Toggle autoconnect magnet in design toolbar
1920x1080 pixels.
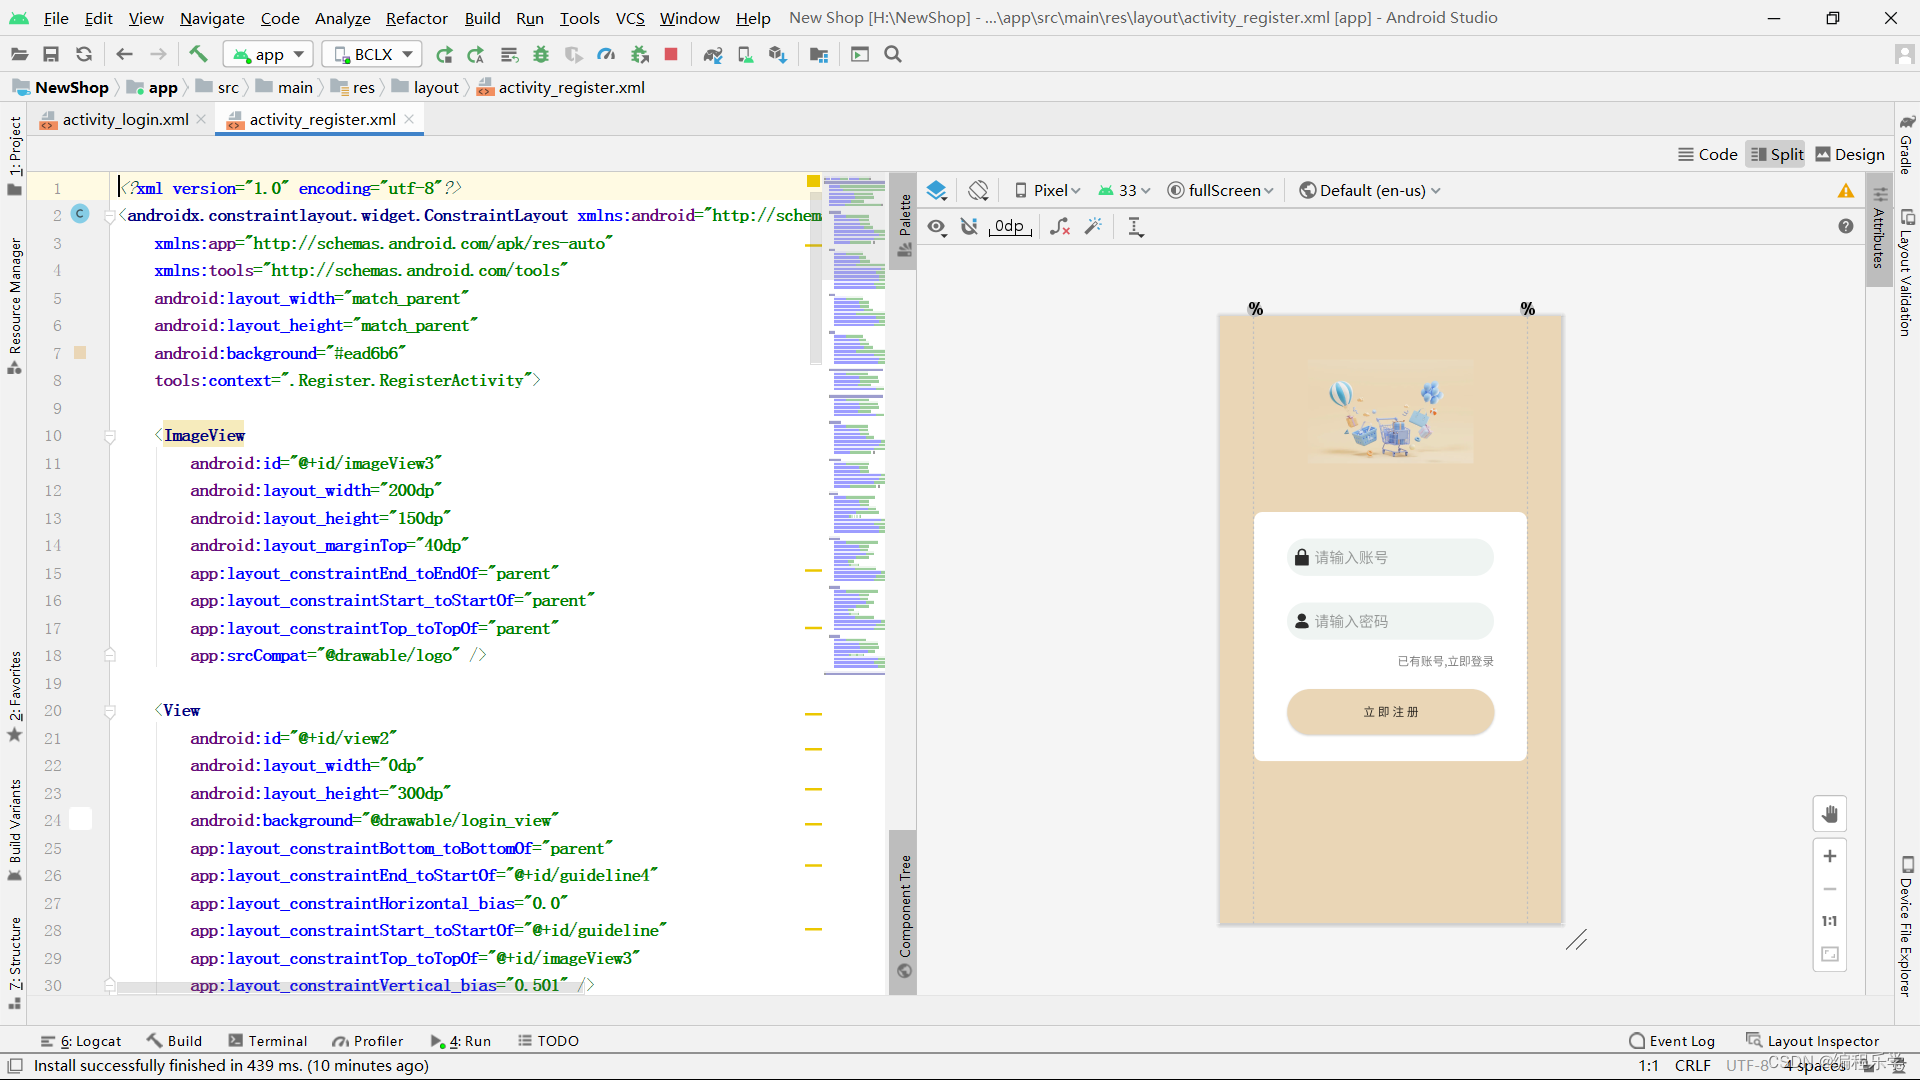tap(969, 227)
